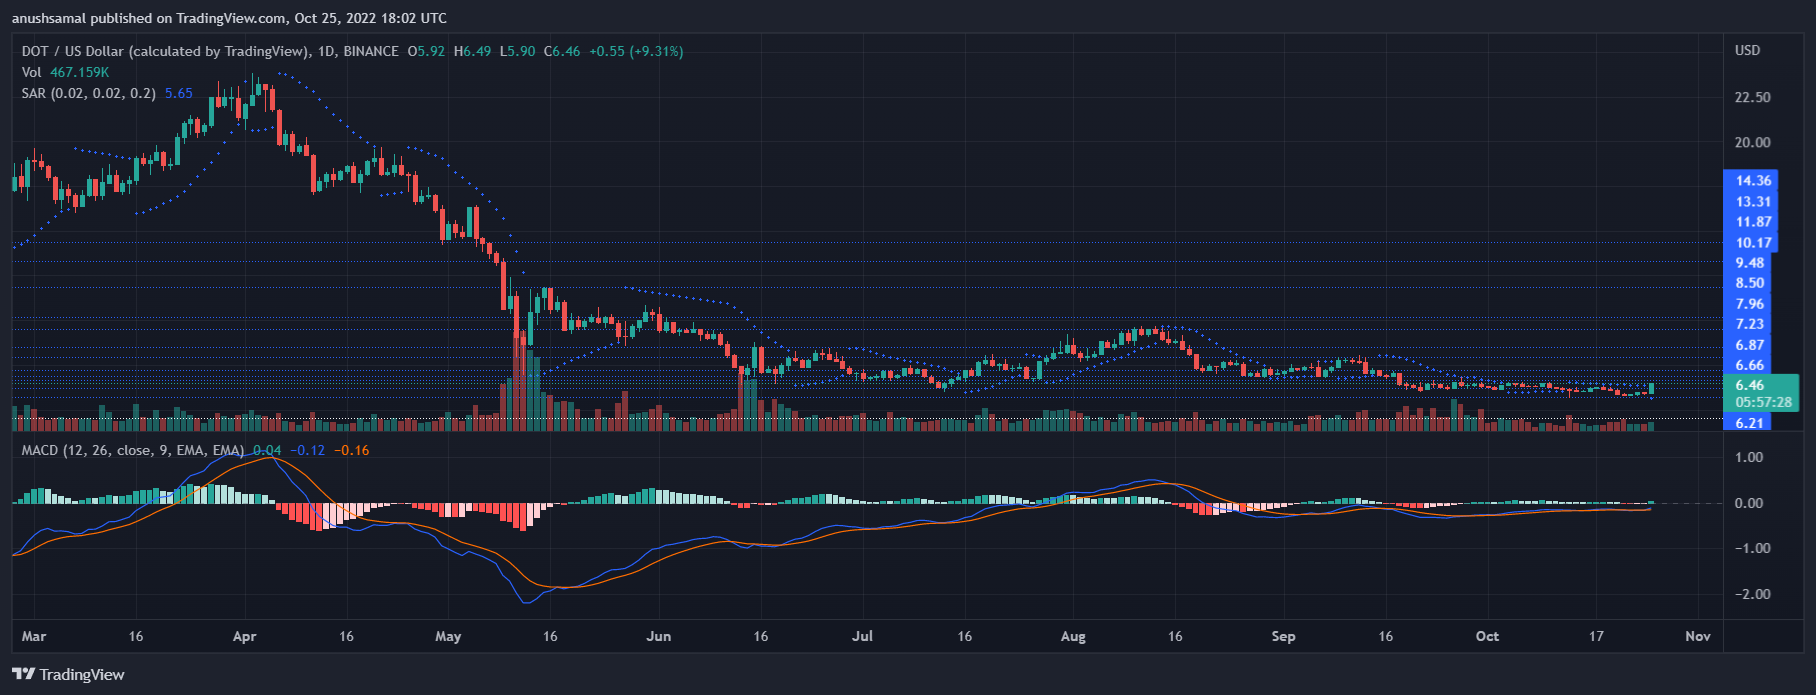
Task: Click the DOT / US Dollar symbol title
Action: click(72, 51)
